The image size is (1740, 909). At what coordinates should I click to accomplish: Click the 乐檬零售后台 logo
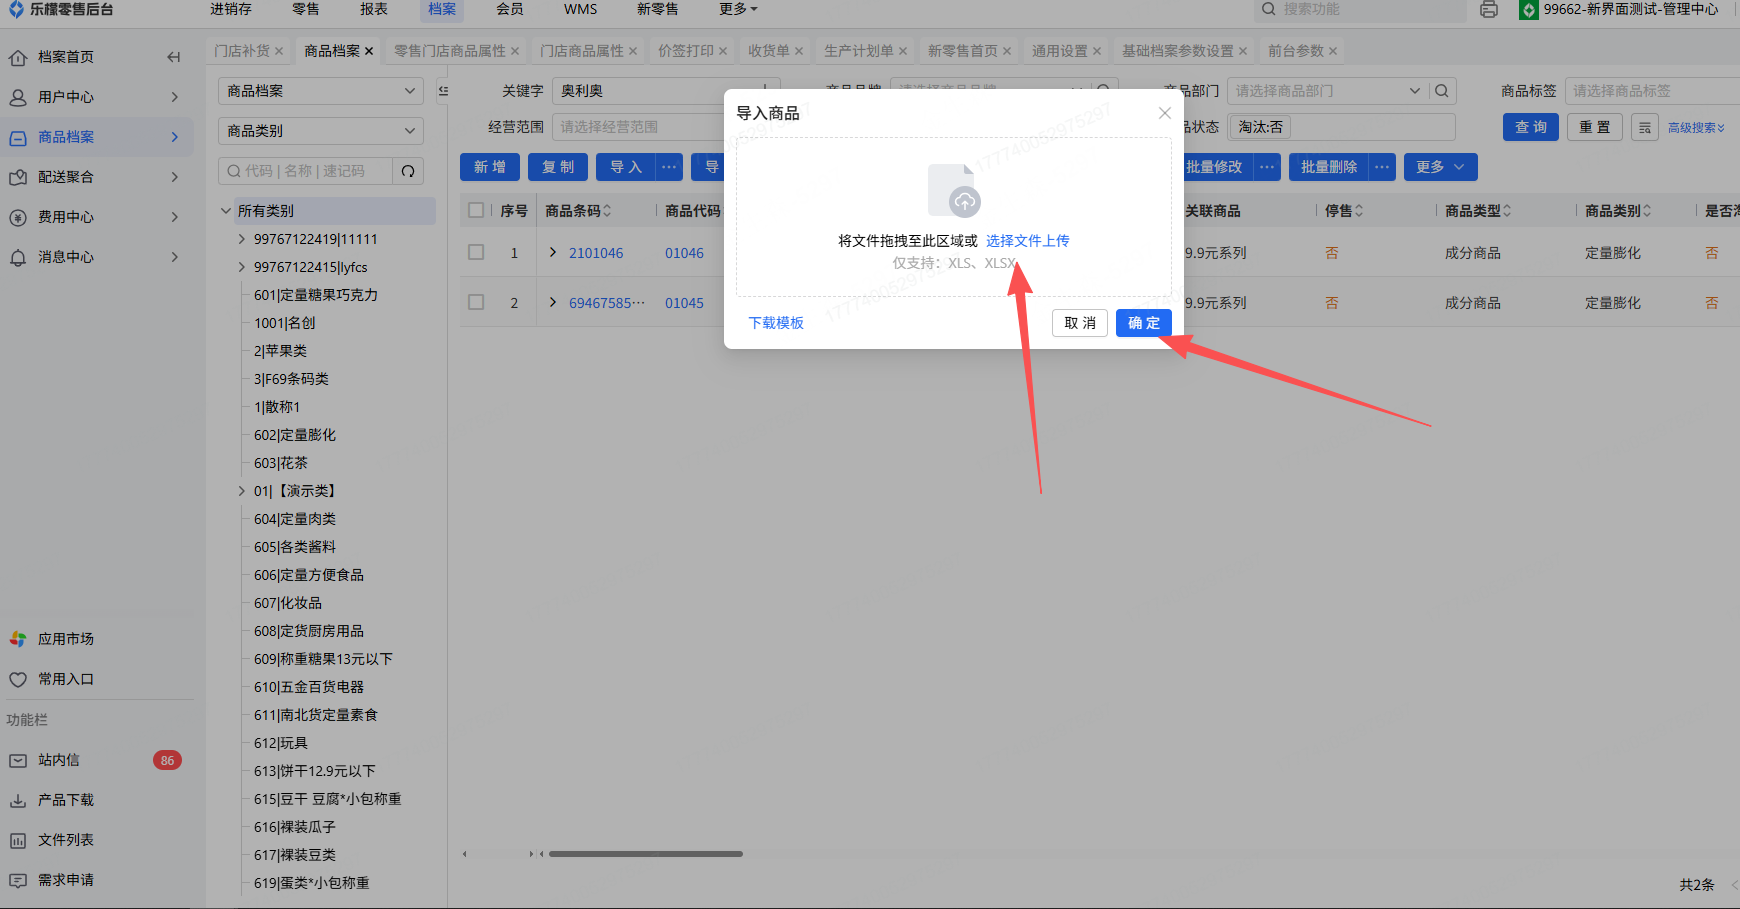61,10
